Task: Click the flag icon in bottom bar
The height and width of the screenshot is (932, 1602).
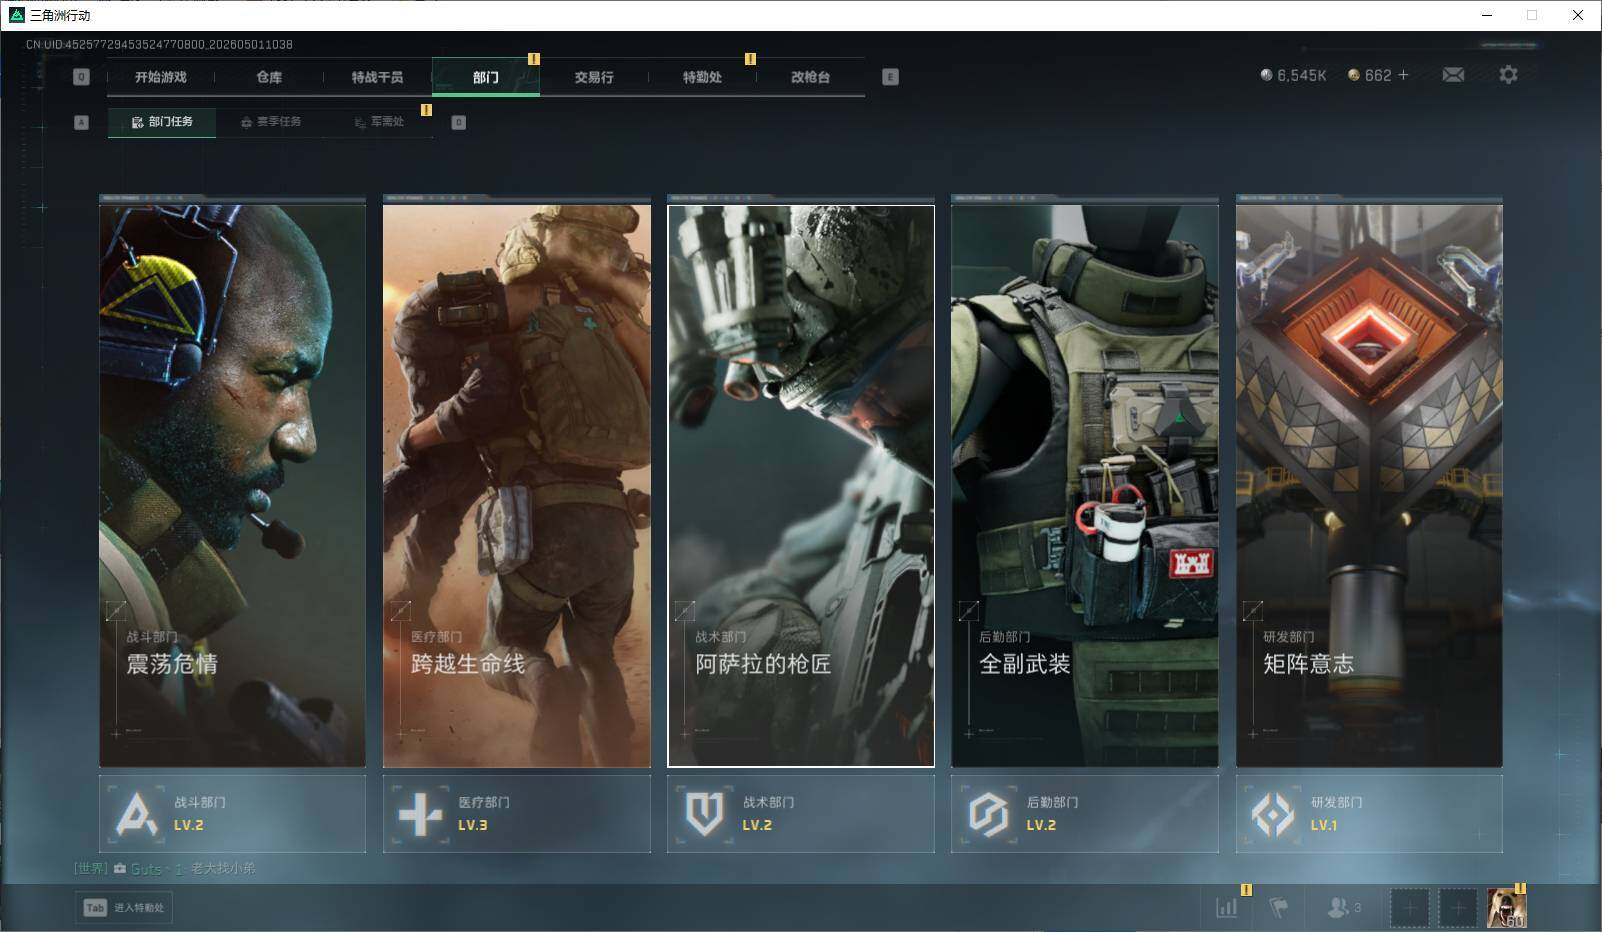Action: [x=1278, y=907]
